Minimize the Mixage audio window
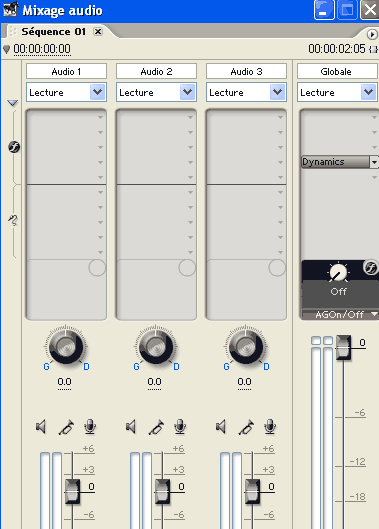Viewport: 379px width, 529px height. tap(324, 10)
